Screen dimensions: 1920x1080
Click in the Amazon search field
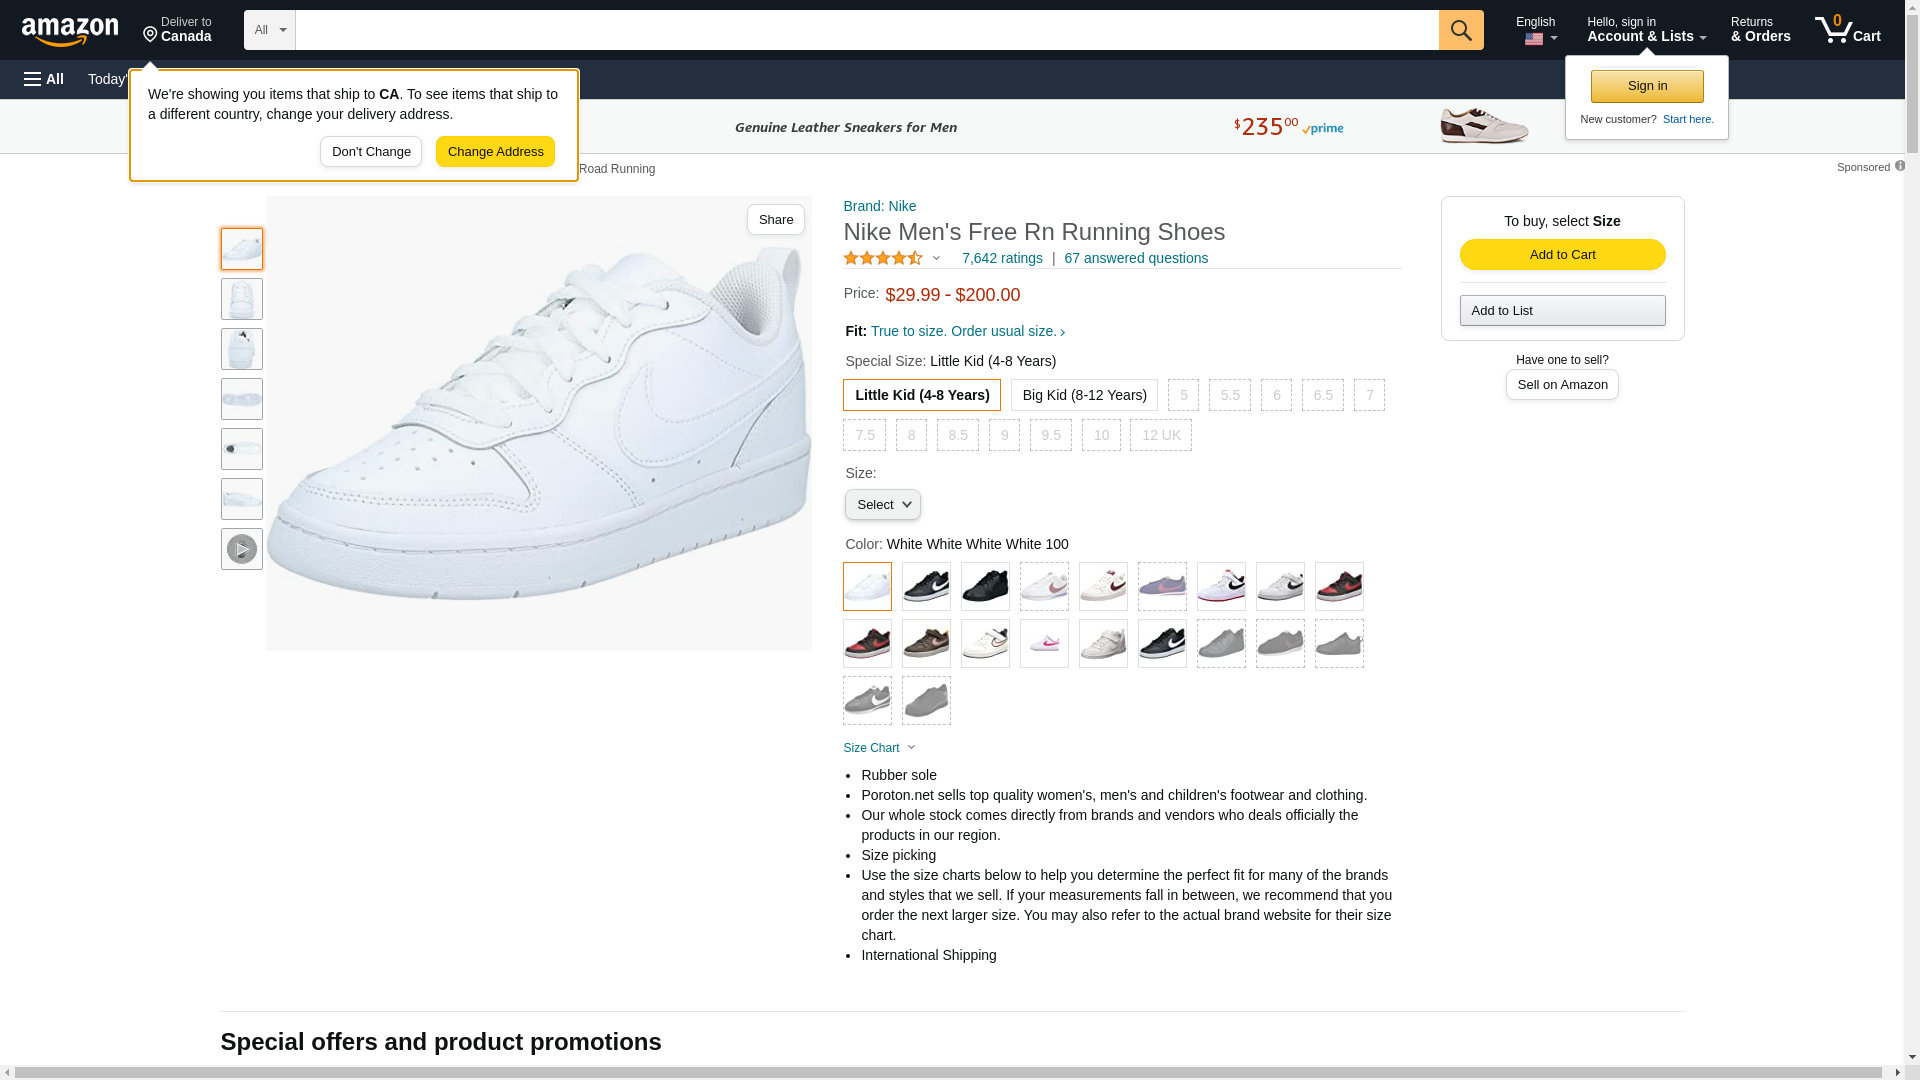(866, 30)
